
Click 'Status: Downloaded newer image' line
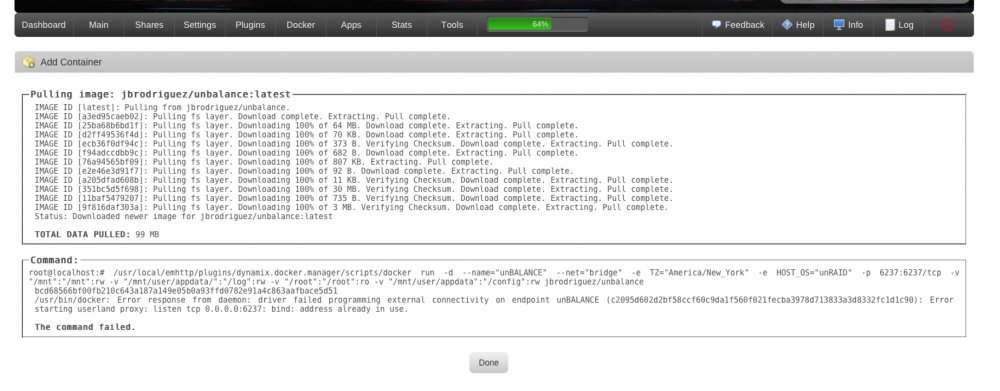pyautogui.click(x=184, y=216)
